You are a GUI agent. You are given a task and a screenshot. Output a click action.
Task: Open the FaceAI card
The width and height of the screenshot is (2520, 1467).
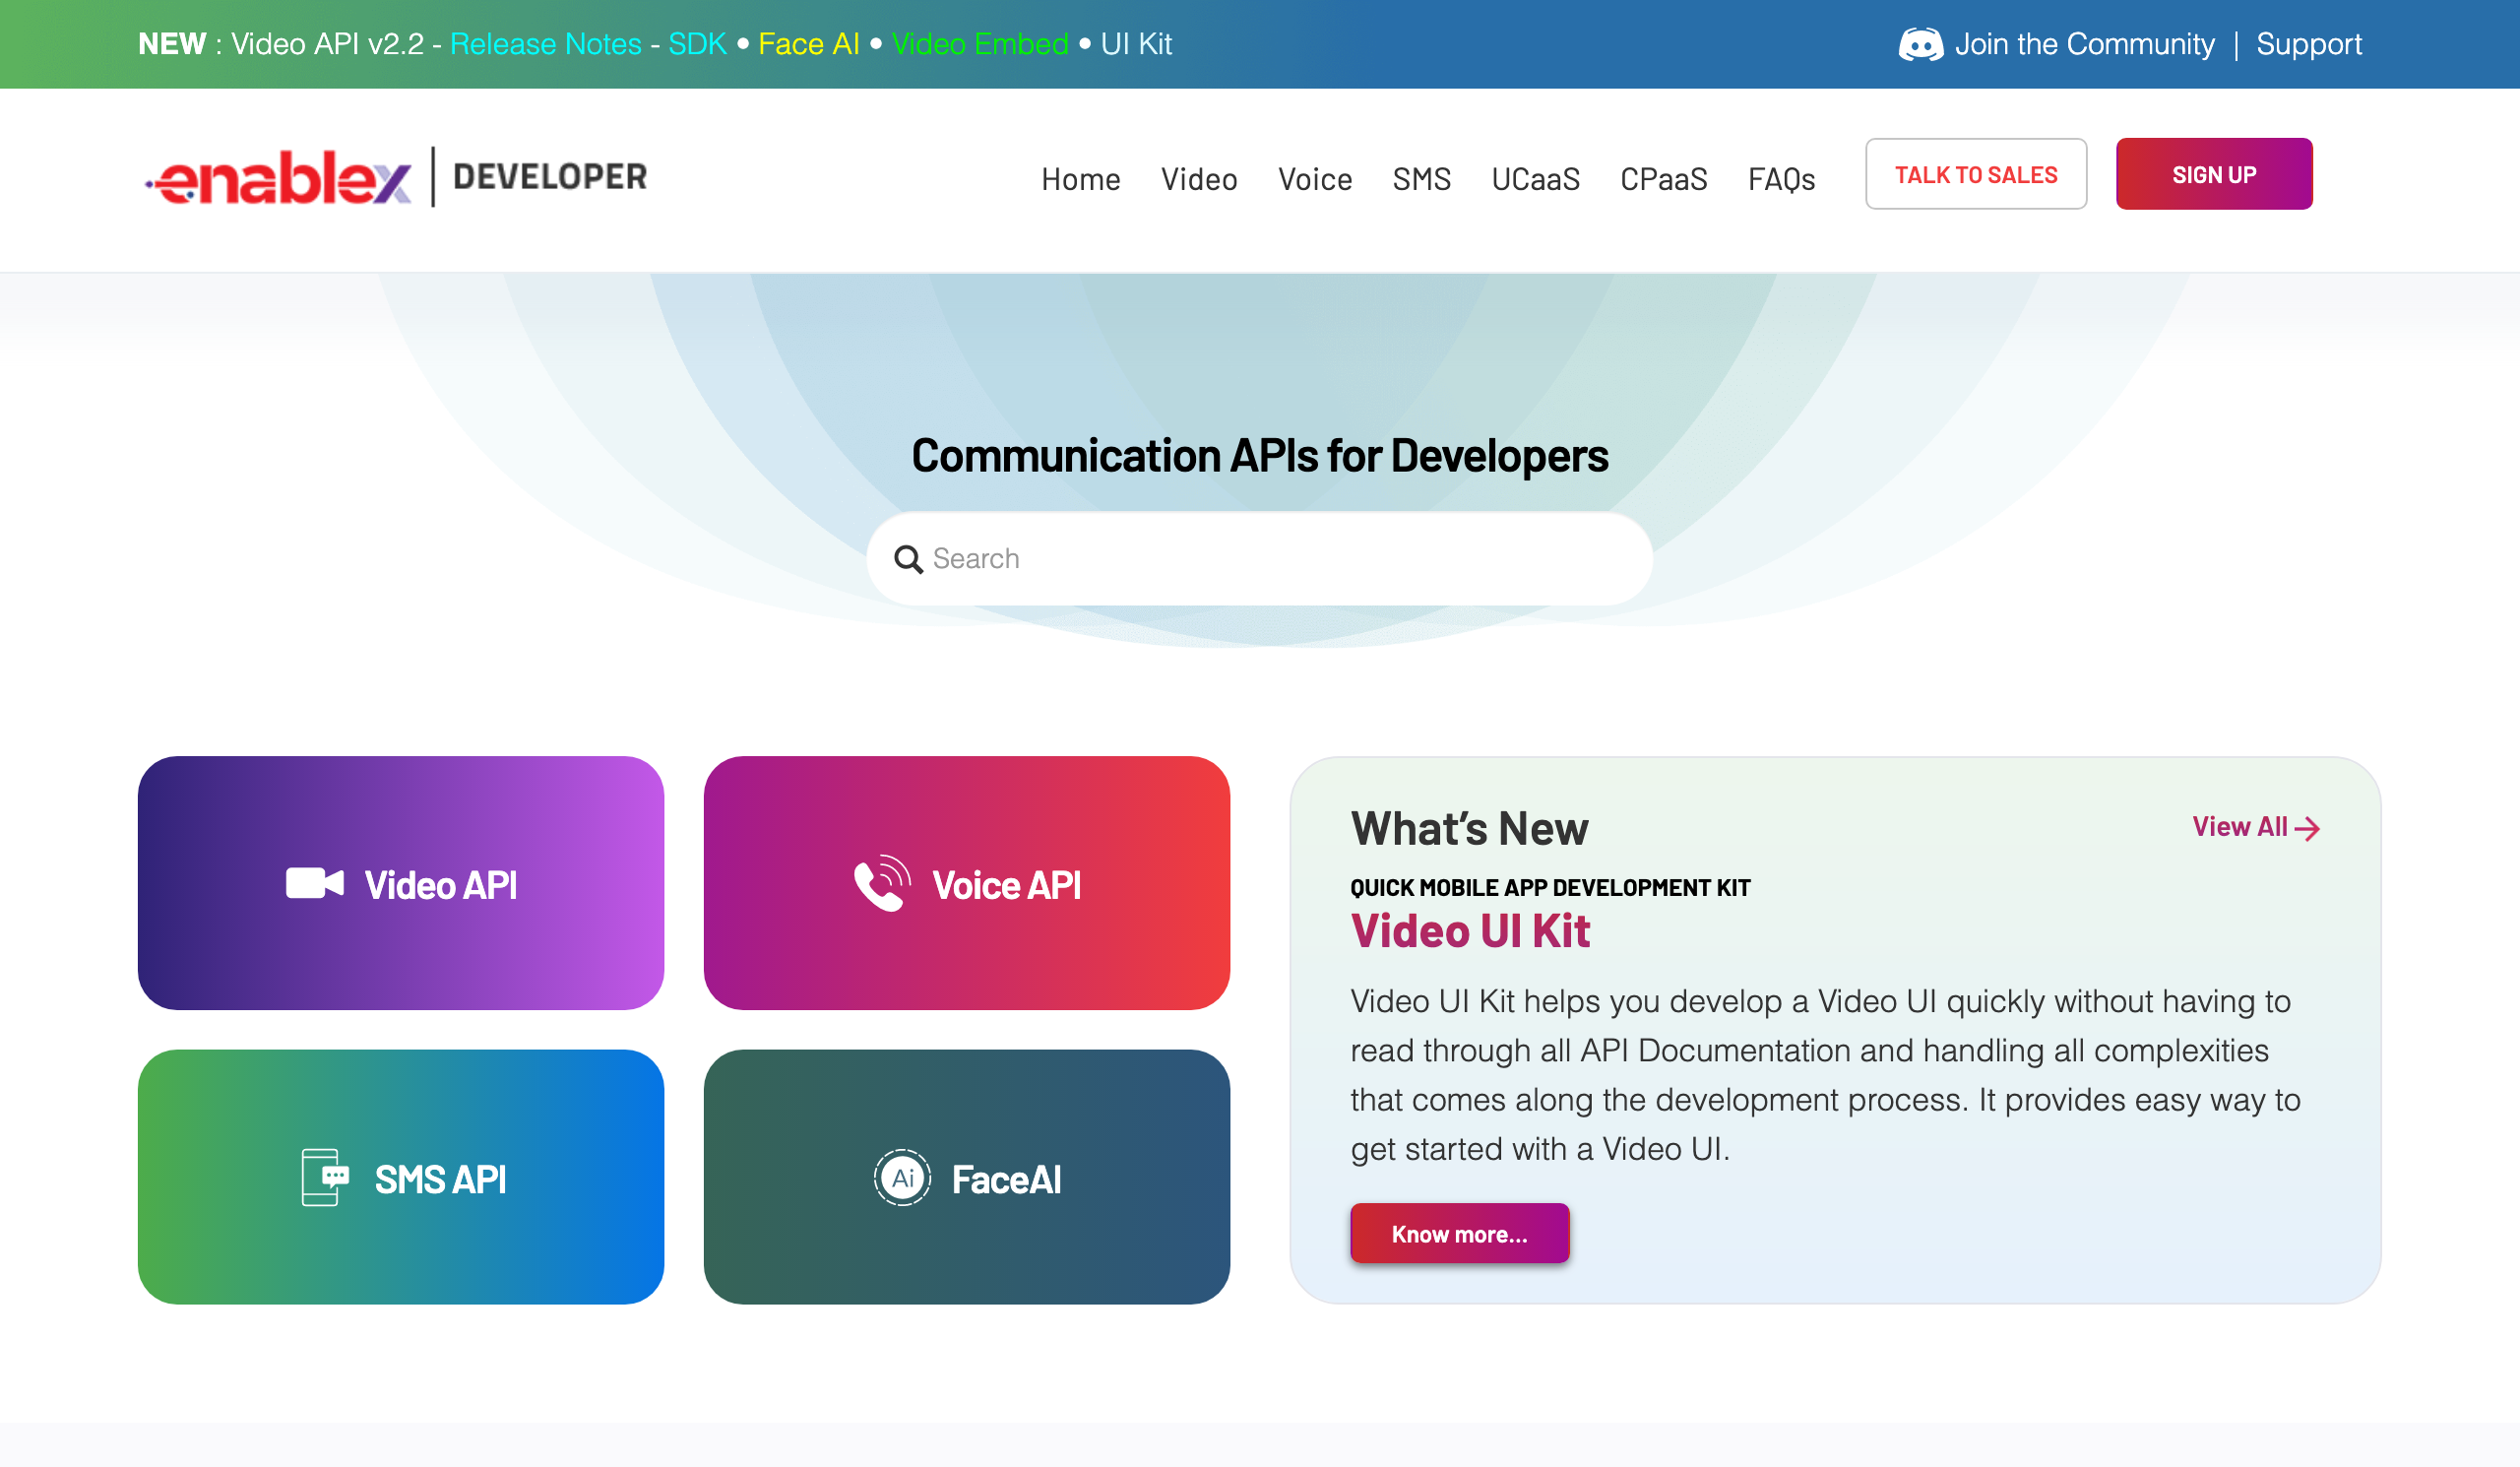click(x=966, y=1177)
